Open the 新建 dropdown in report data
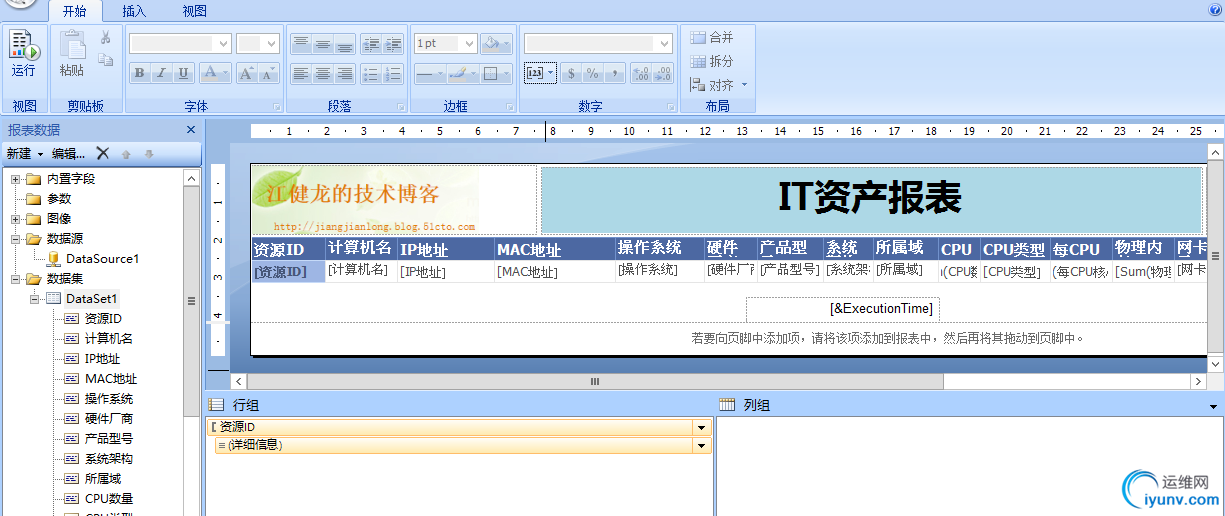1225x516 pixels. [25, 153]
